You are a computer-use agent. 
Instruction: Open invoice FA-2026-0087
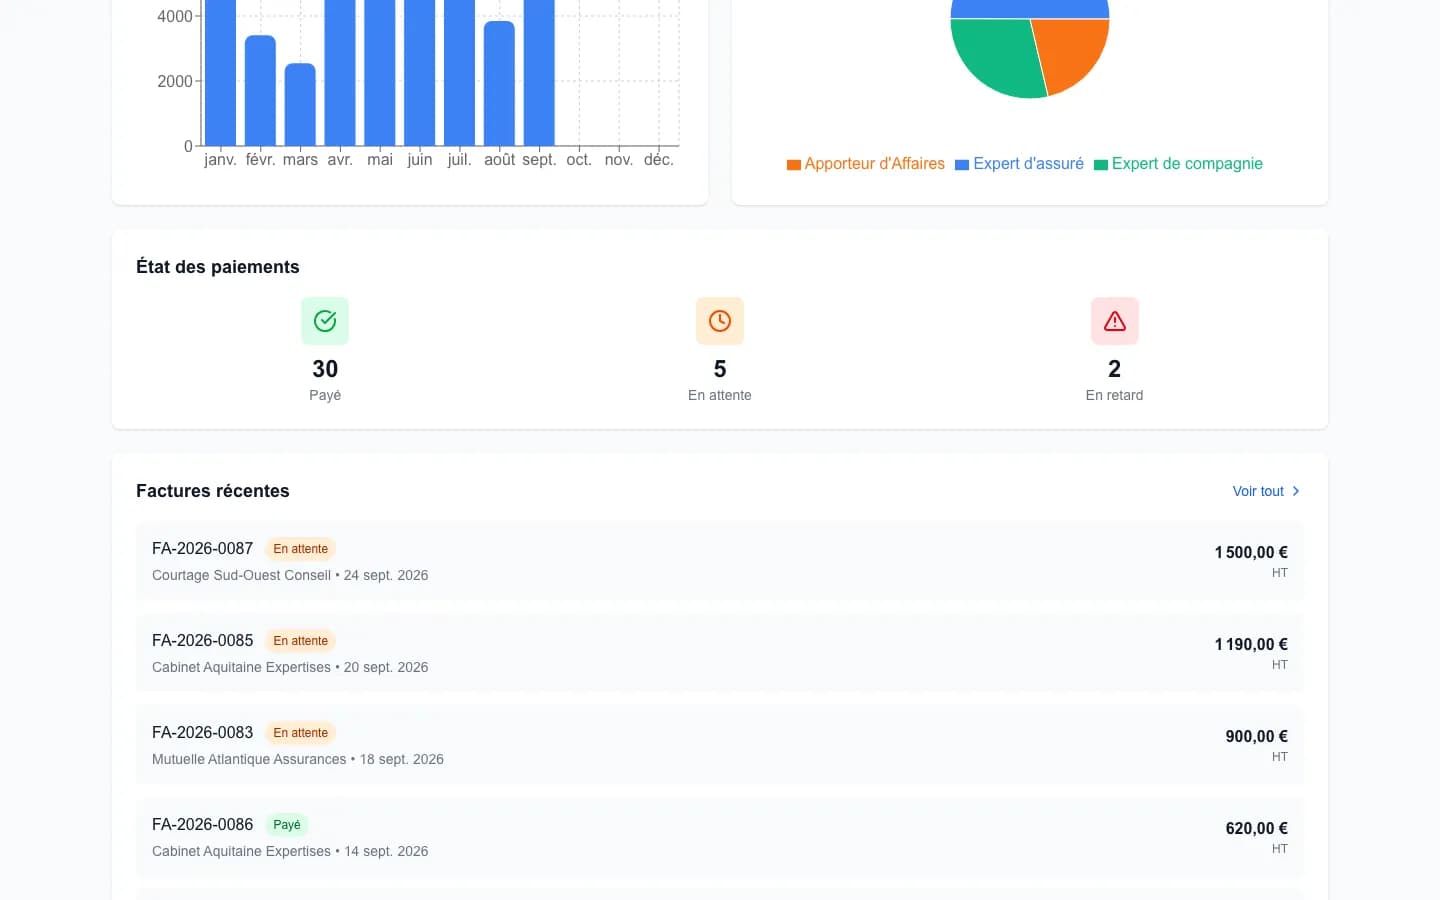[x=720, y=561]
